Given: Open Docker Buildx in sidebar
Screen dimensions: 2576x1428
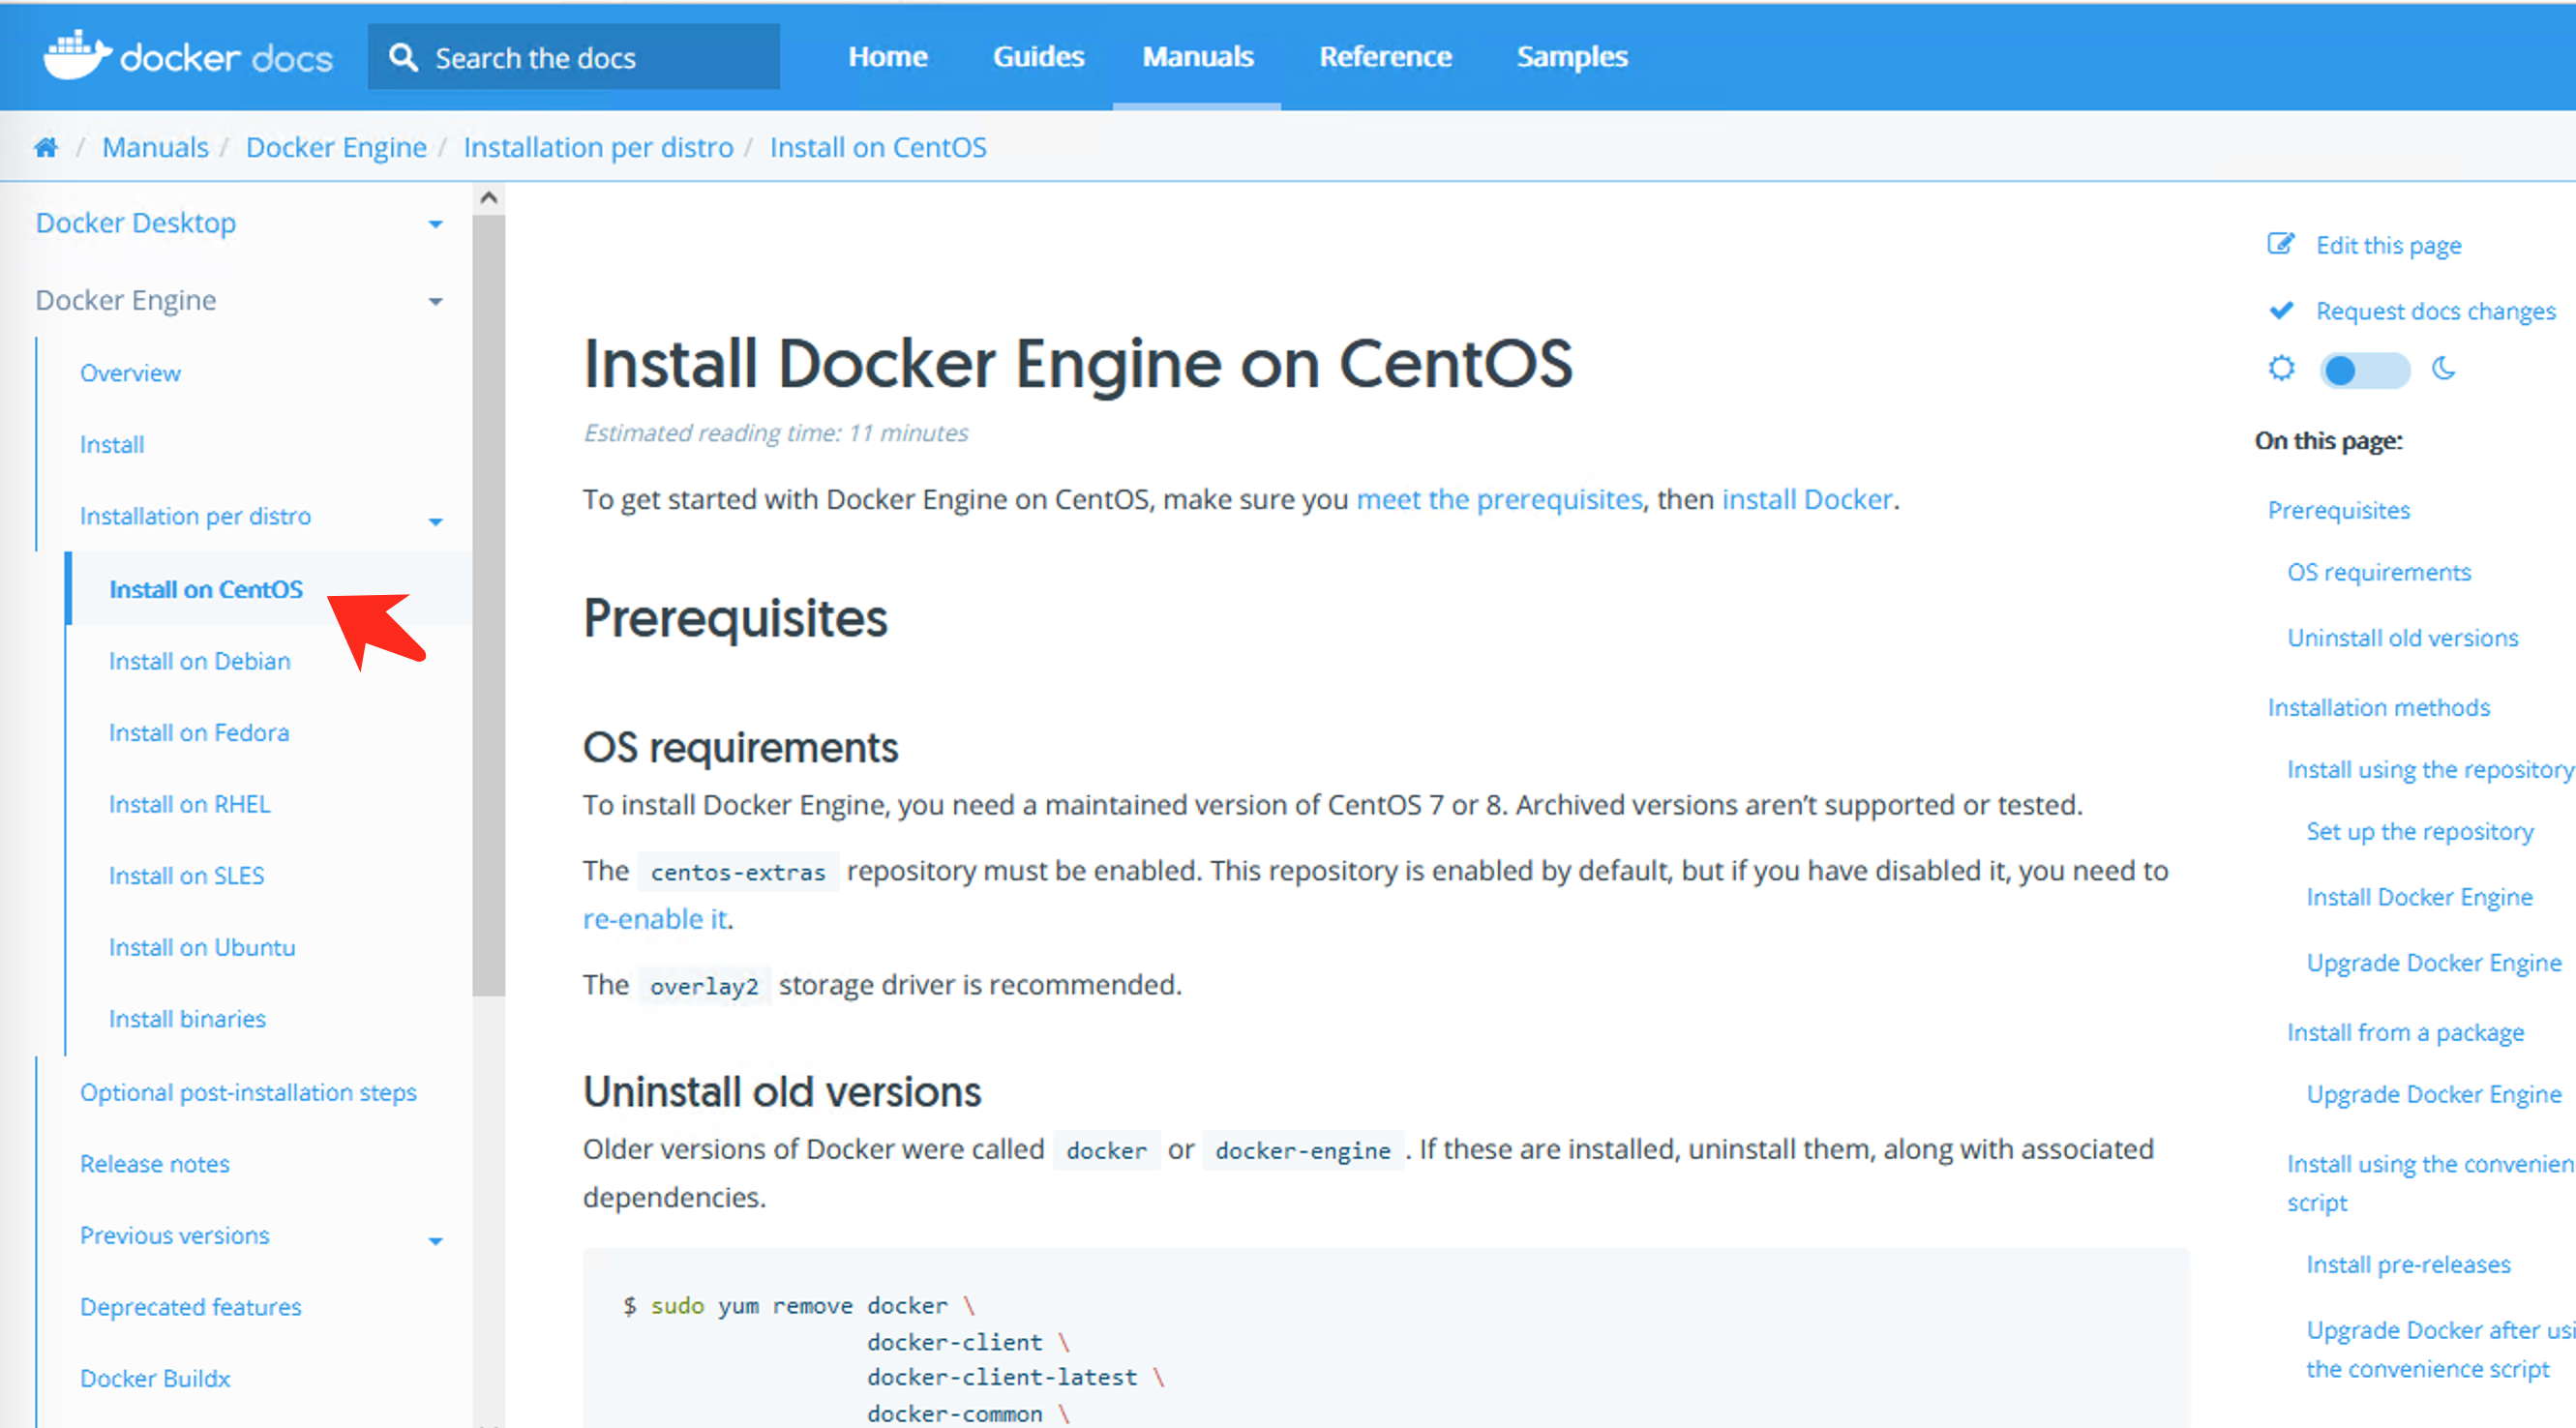Looking at the screenshot, I should (155, 1378).
